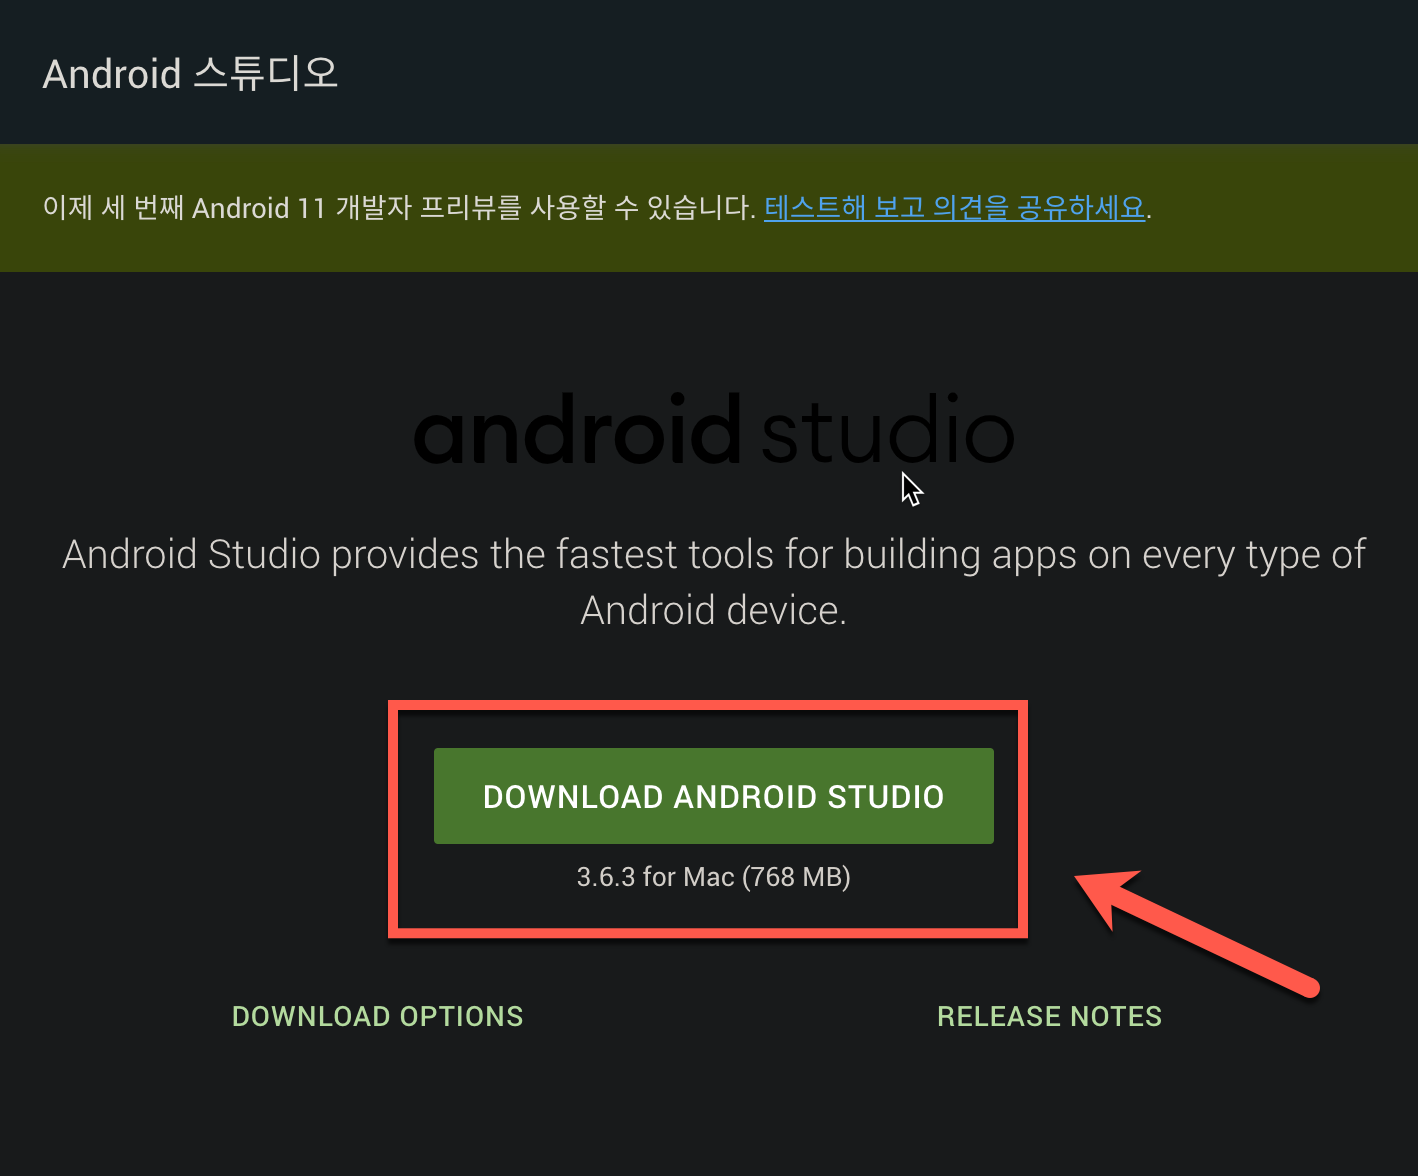1418x1176 pixels.
Task: Click the android studio wordmark logo
Action: (712, 430)
